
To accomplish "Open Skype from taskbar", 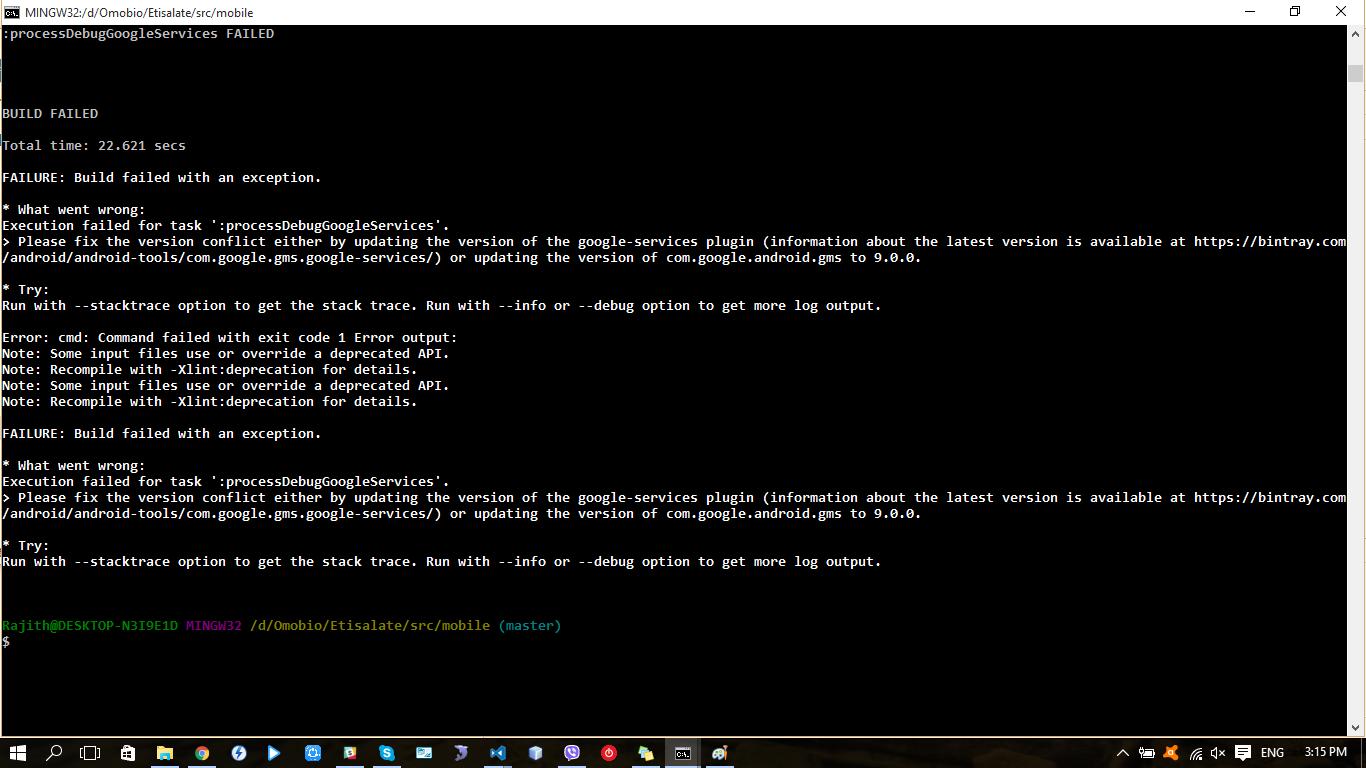I will pyautogui.click(x=386, y=753).
